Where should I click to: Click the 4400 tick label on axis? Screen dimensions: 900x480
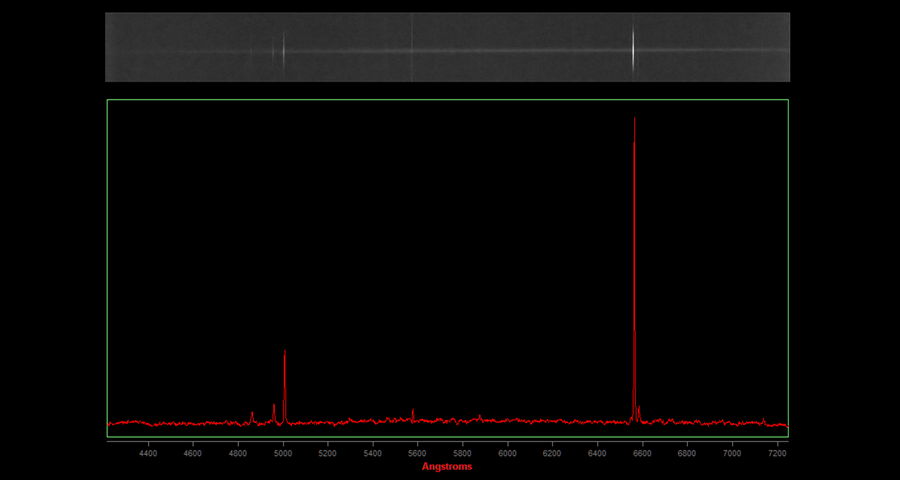[x=148, y=454]
